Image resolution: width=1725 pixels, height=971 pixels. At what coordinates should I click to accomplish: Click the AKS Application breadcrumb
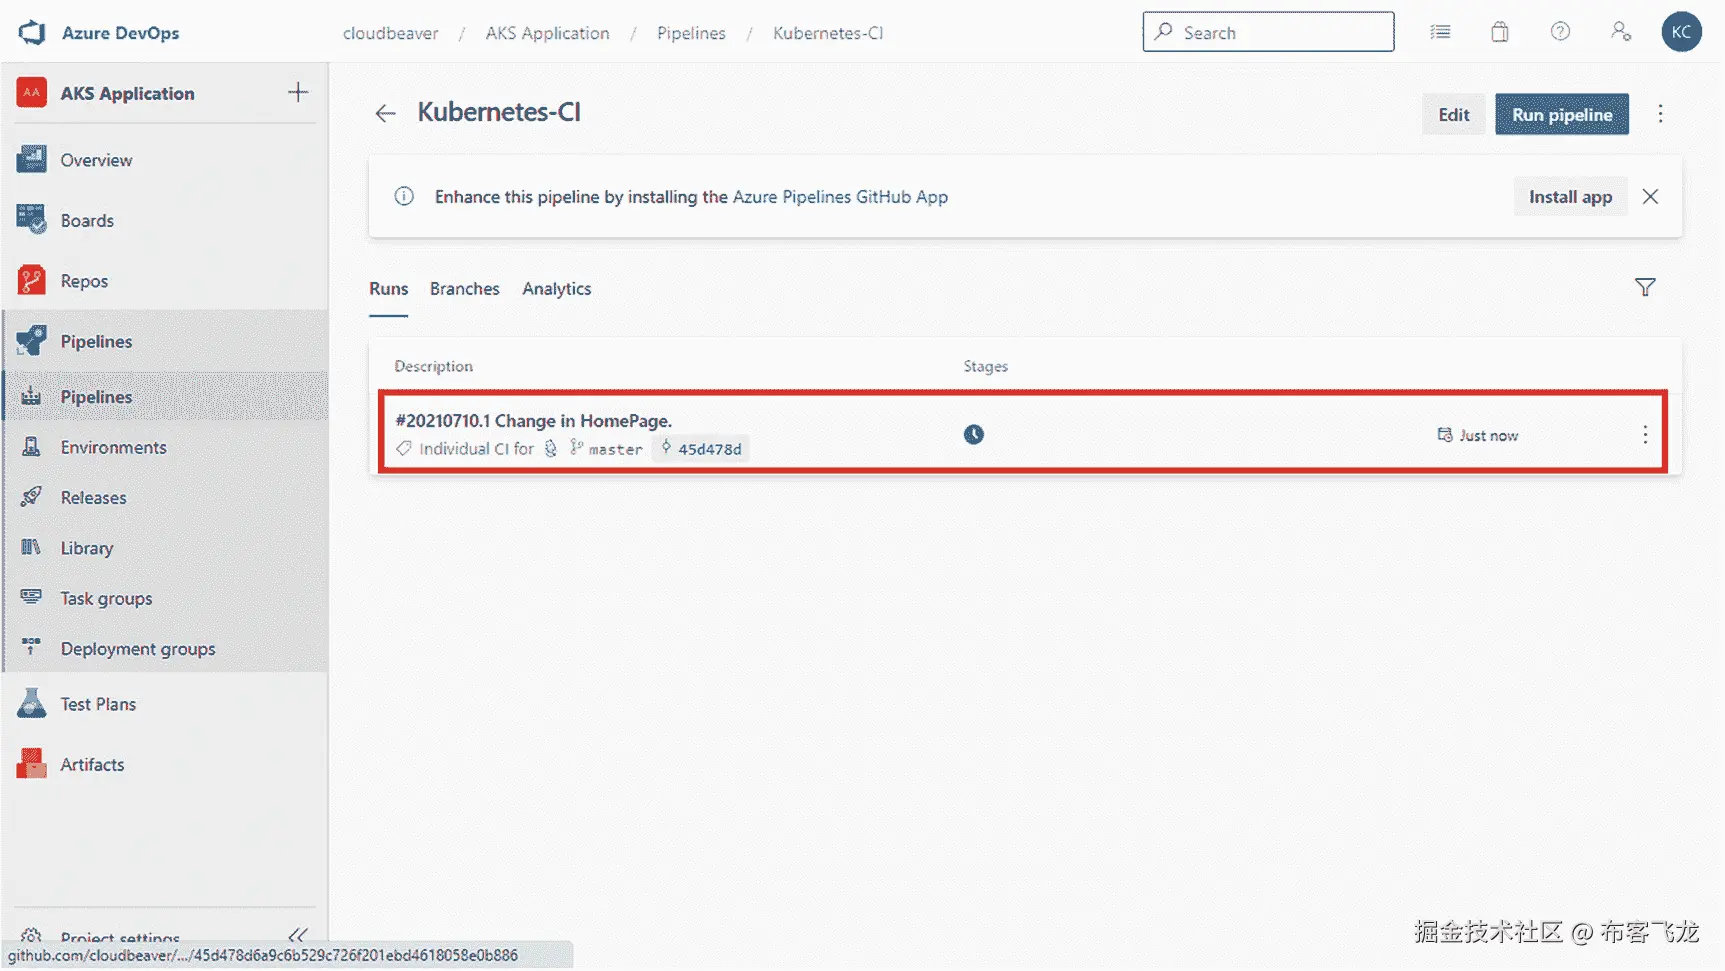point(547,33)
